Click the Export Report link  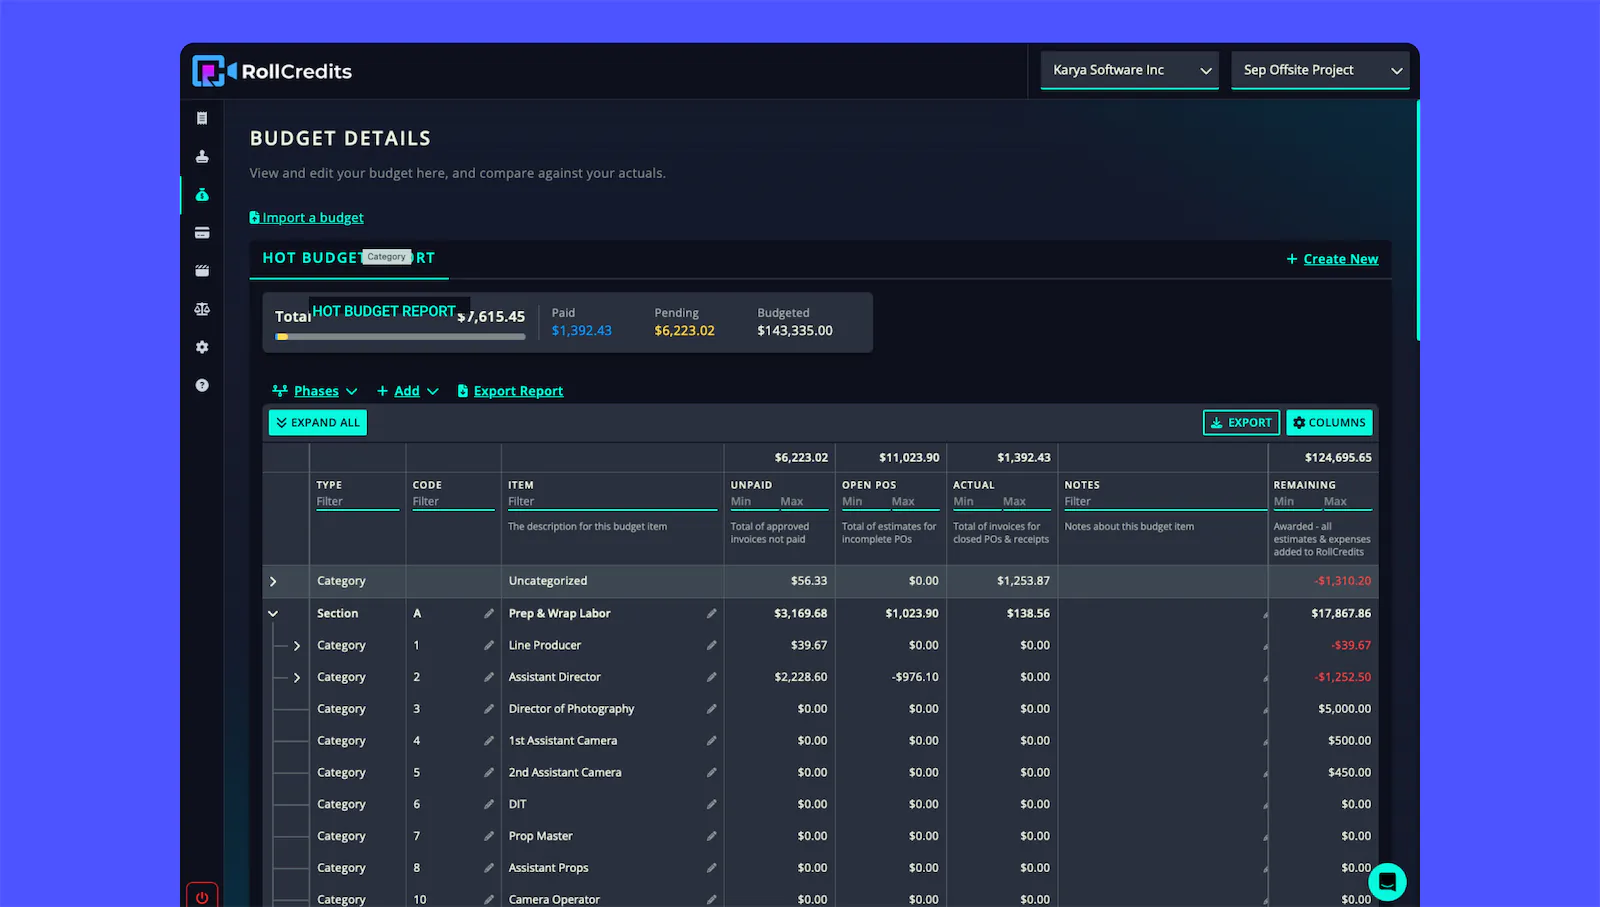click(518, 390)
